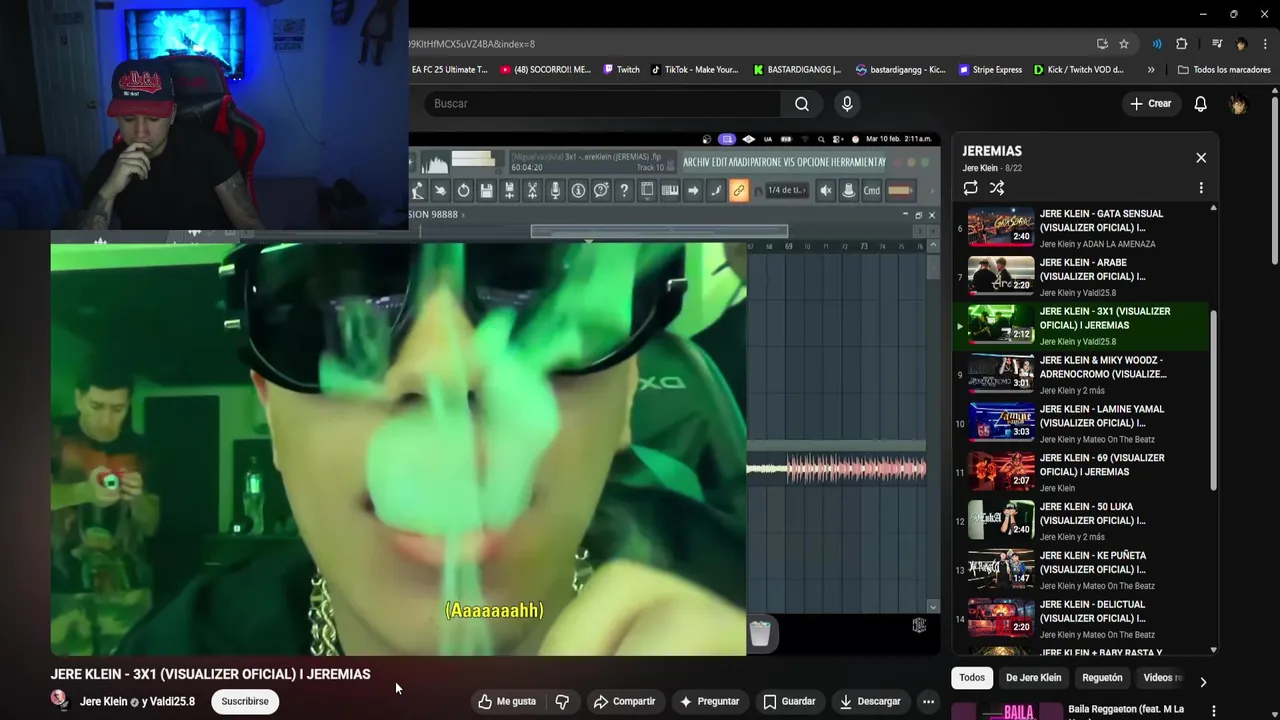Subscribe with the Suscribirse button

245,702
